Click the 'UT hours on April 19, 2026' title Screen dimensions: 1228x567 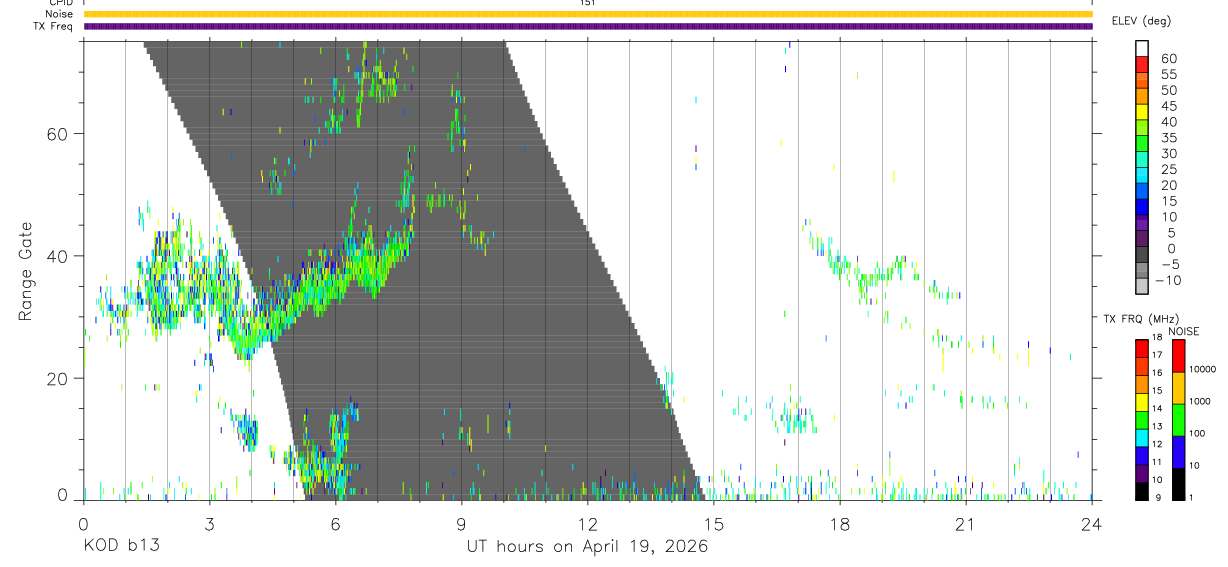tap(587, 546)
